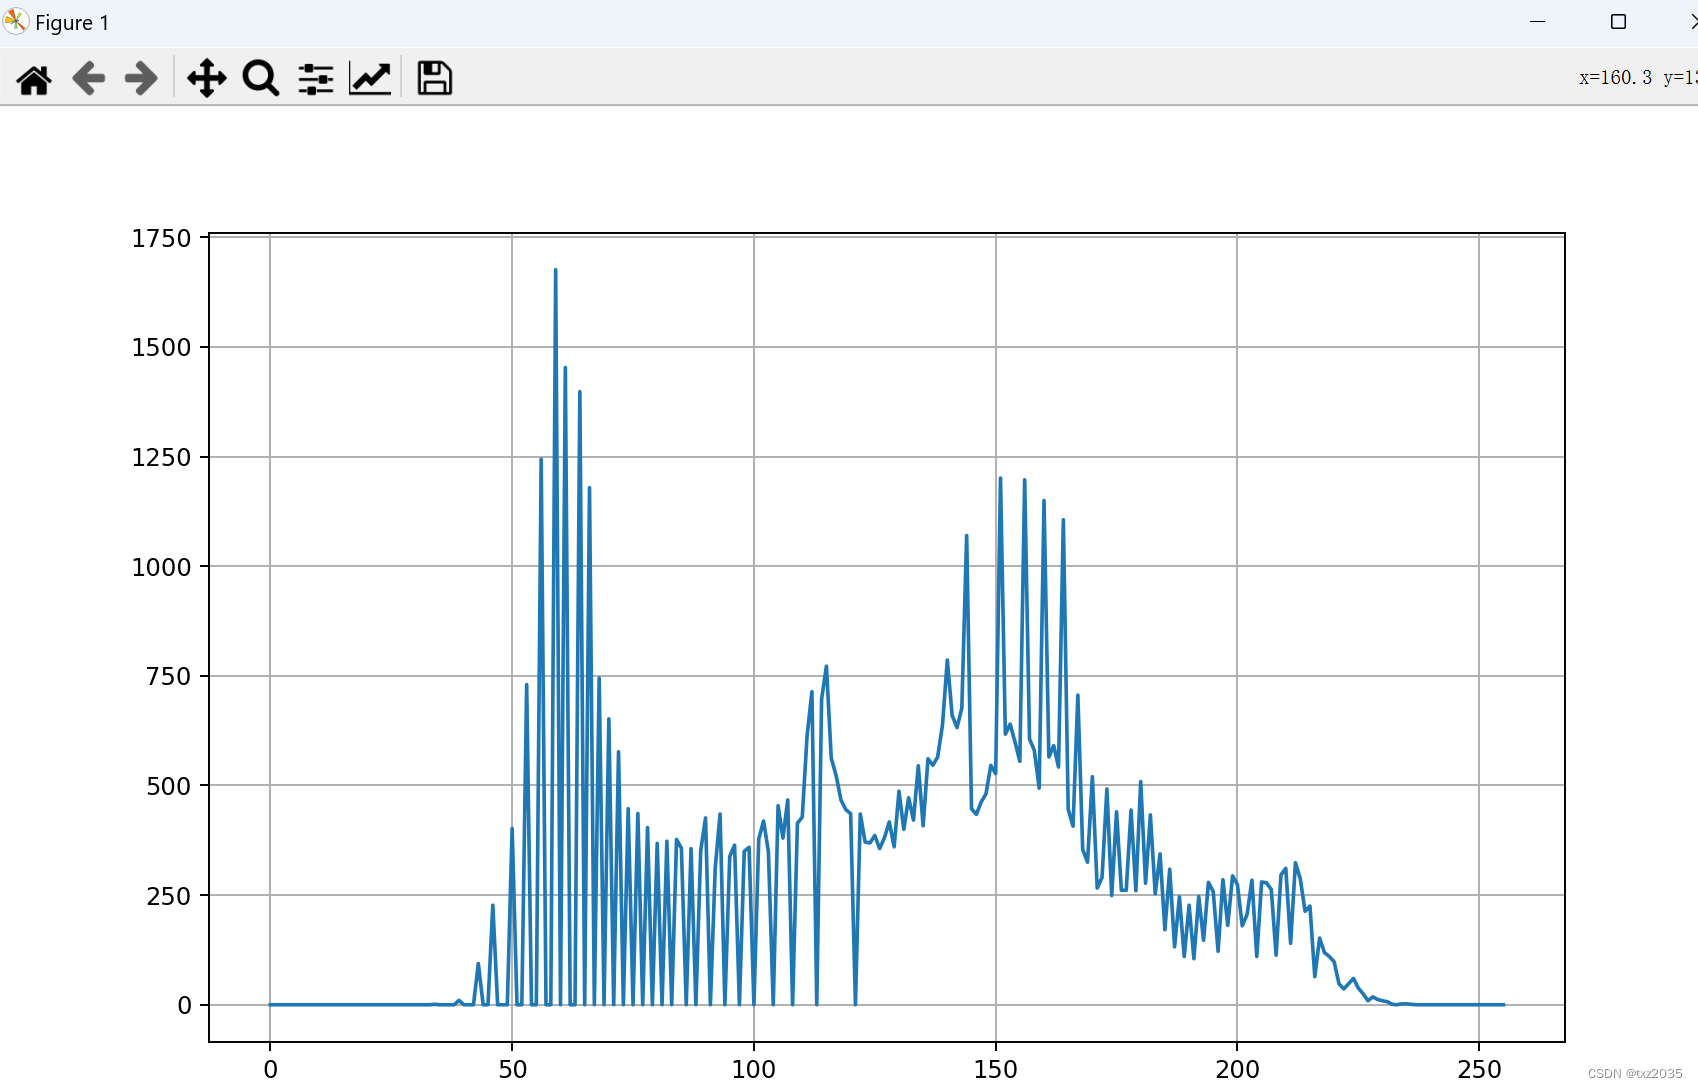The image size is (1698, 1088).
Task: Click the x-axis label 200
Action: tap(1237, 1069)
